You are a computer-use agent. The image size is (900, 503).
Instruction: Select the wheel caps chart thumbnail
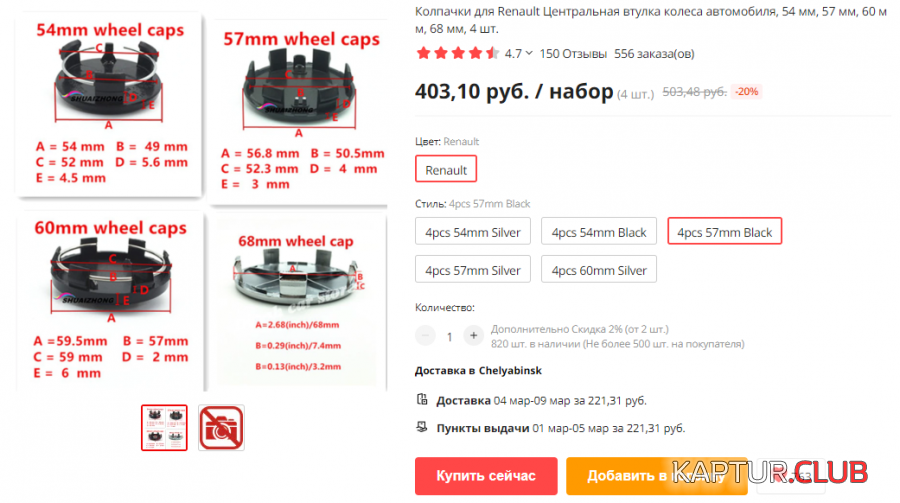click(164, 428)
